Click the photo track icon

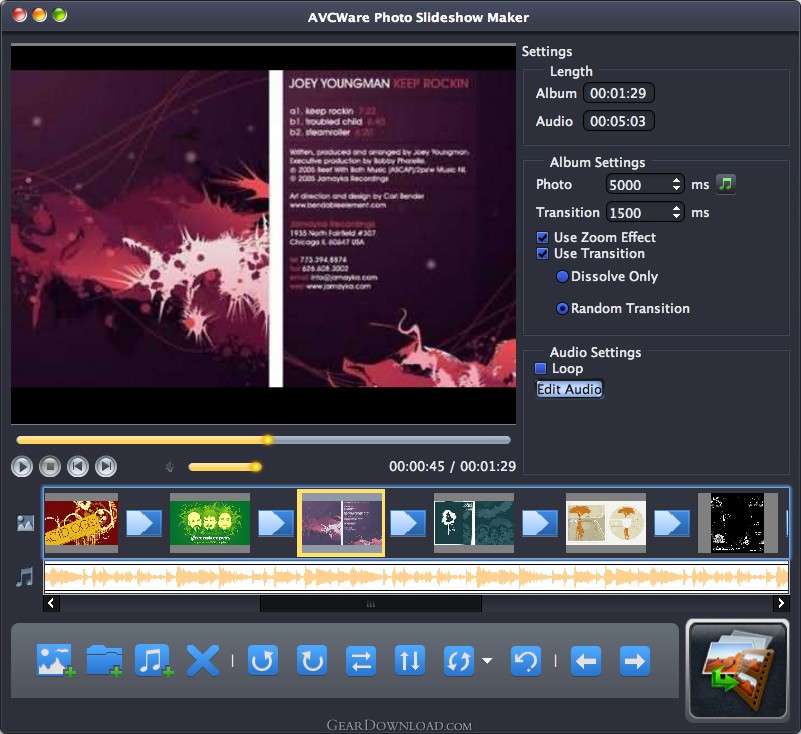[25, 523]
